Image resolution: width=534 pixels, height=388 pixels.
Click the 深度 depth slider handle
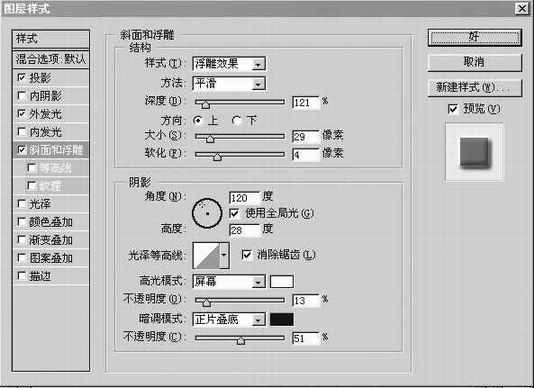pyautogui.click(x=205, y=105)
